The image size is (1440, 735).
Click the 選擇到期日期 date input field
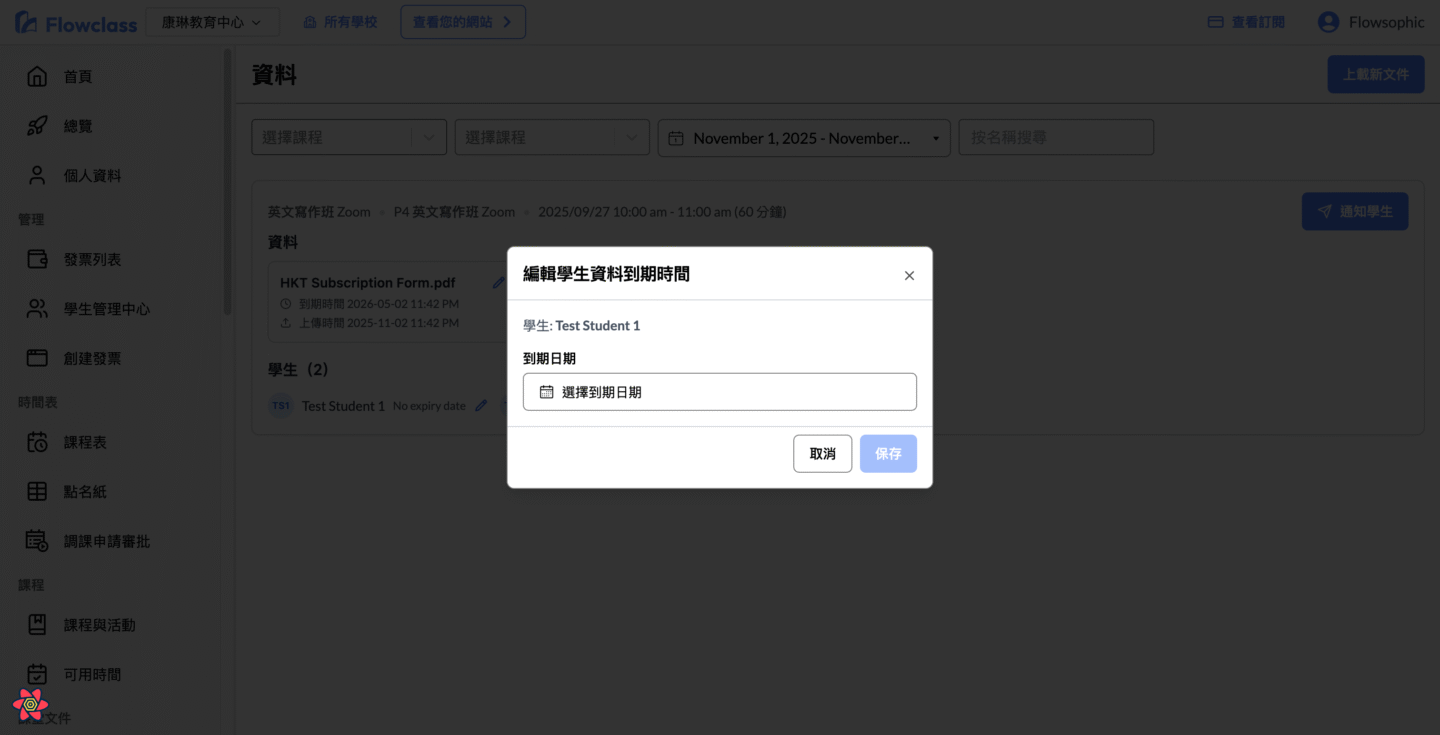(720, 392)
